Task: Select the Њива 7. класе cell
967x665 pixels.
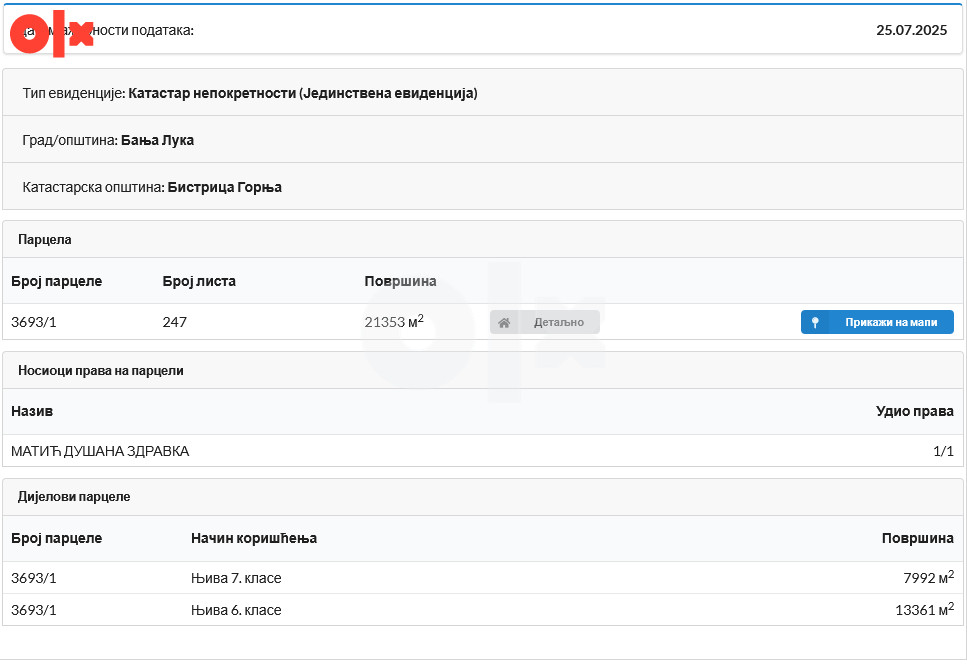Action: 236,578
